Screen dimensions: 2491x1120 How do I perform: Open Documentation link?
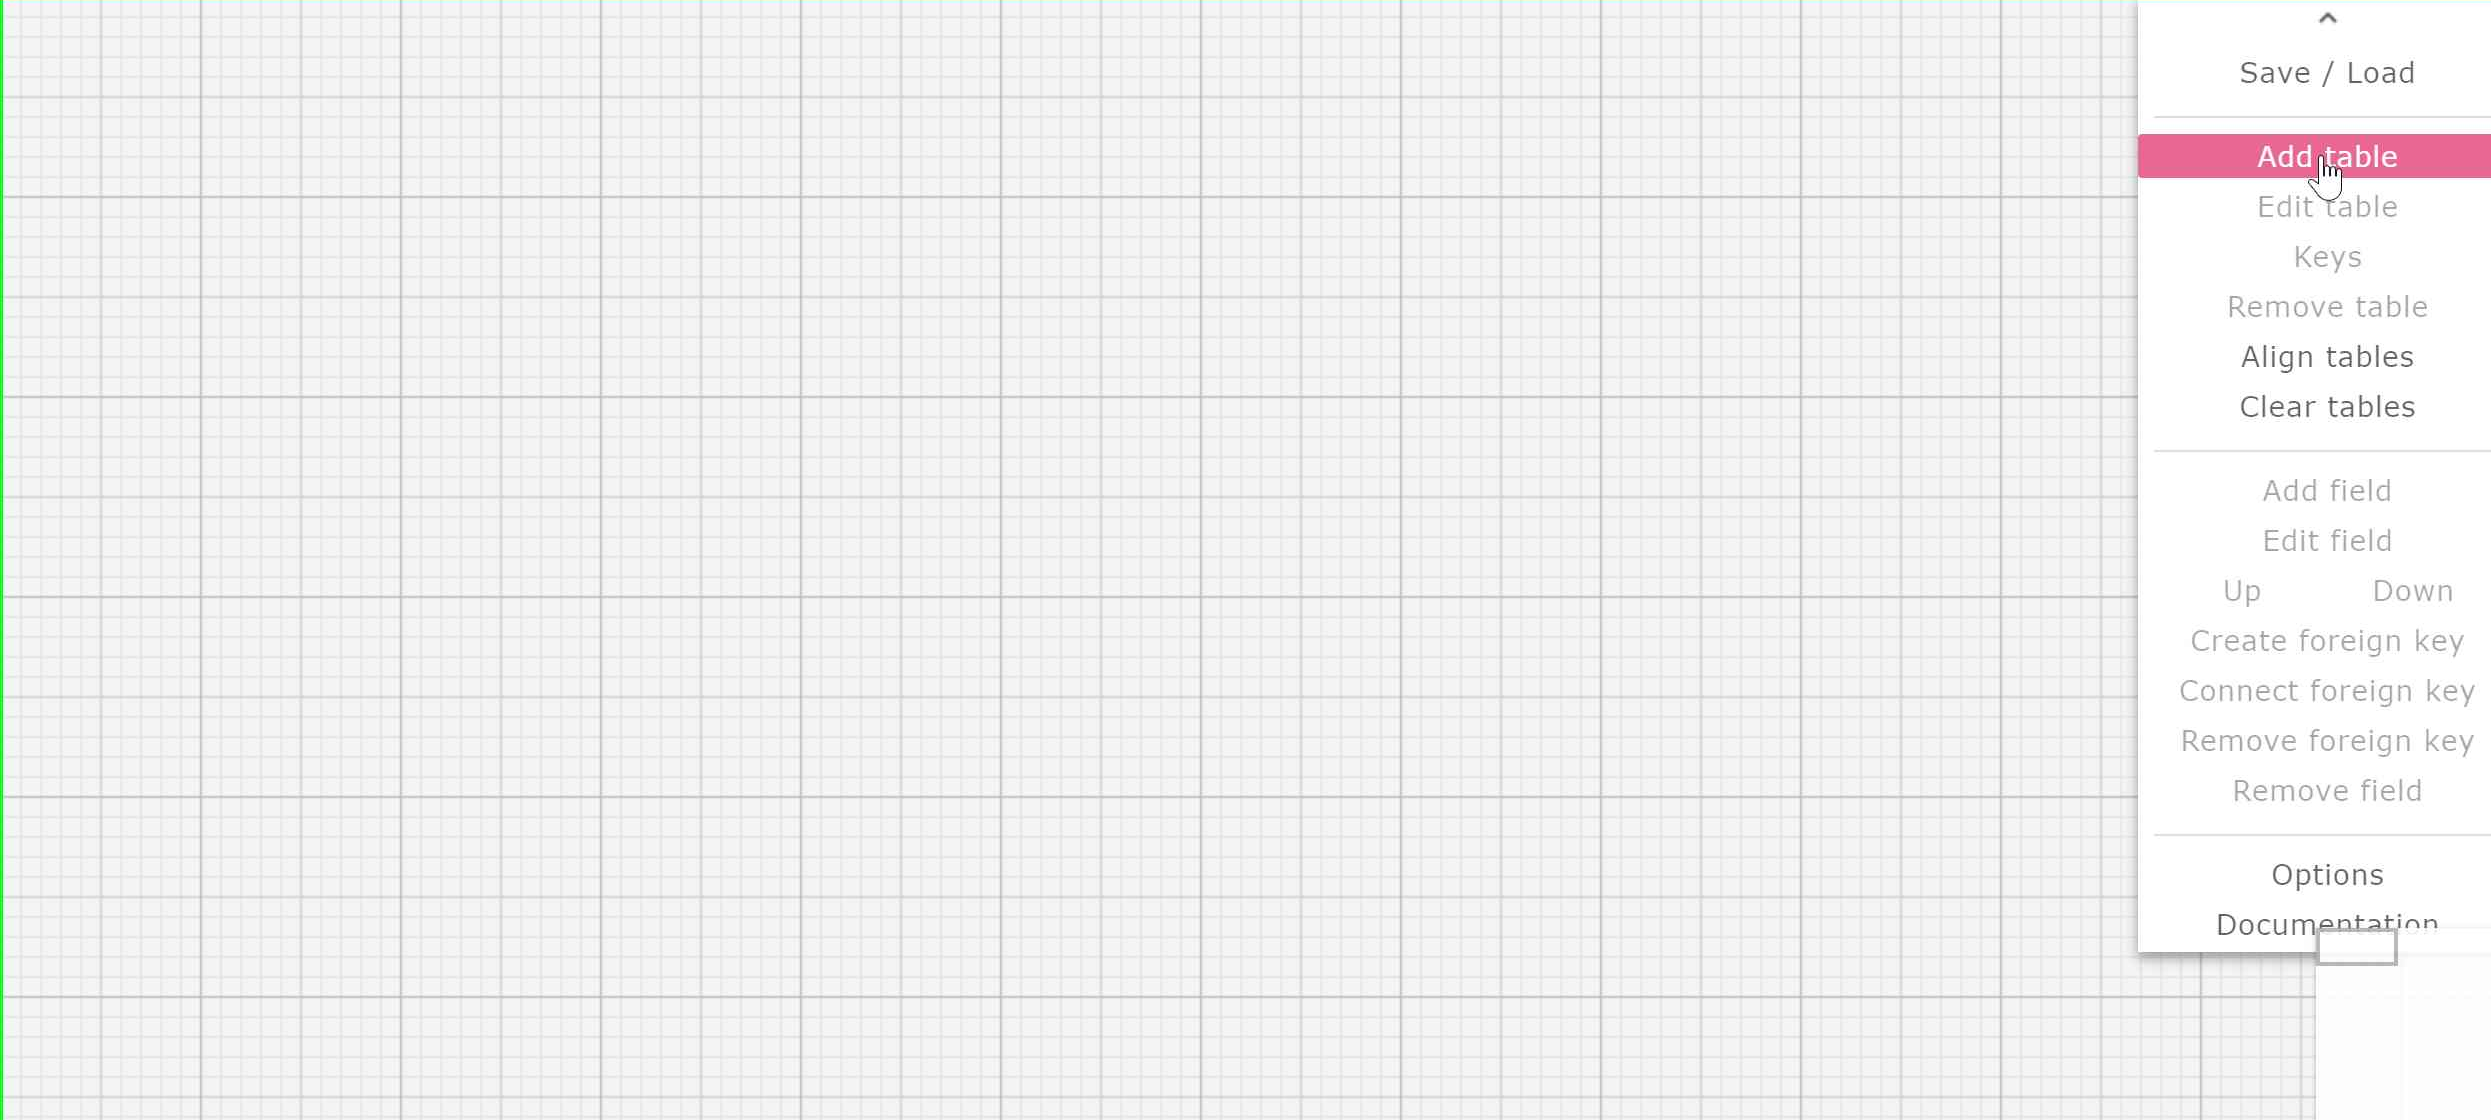(2324, 925)
